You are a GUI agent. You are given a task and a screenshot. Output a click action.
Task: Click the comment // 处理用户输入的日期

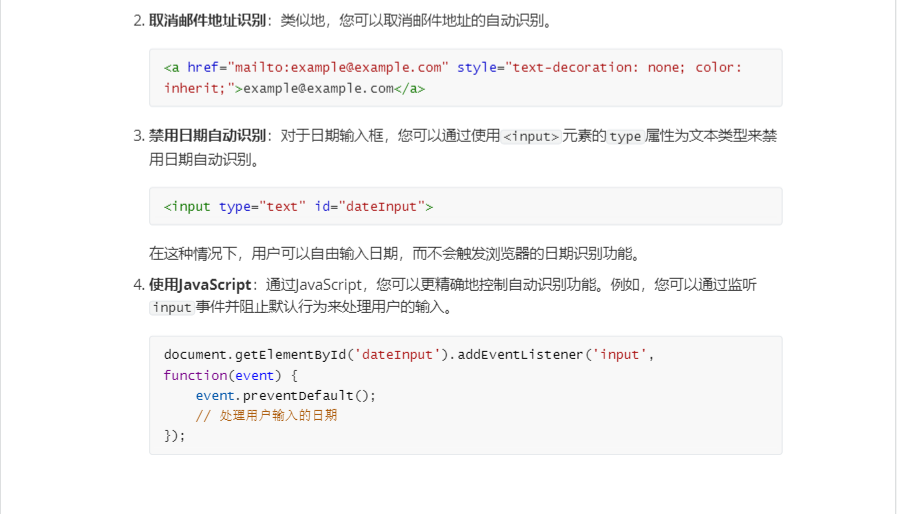[266, 415]
